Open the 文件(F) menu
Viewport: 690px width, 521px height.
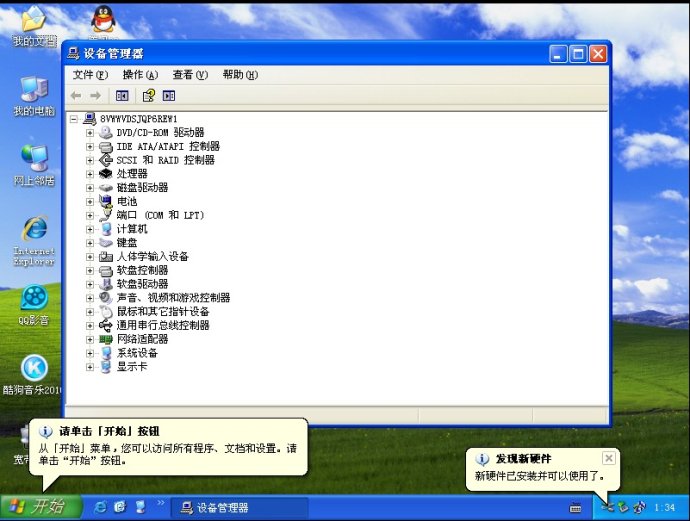[x=90, y=75]
